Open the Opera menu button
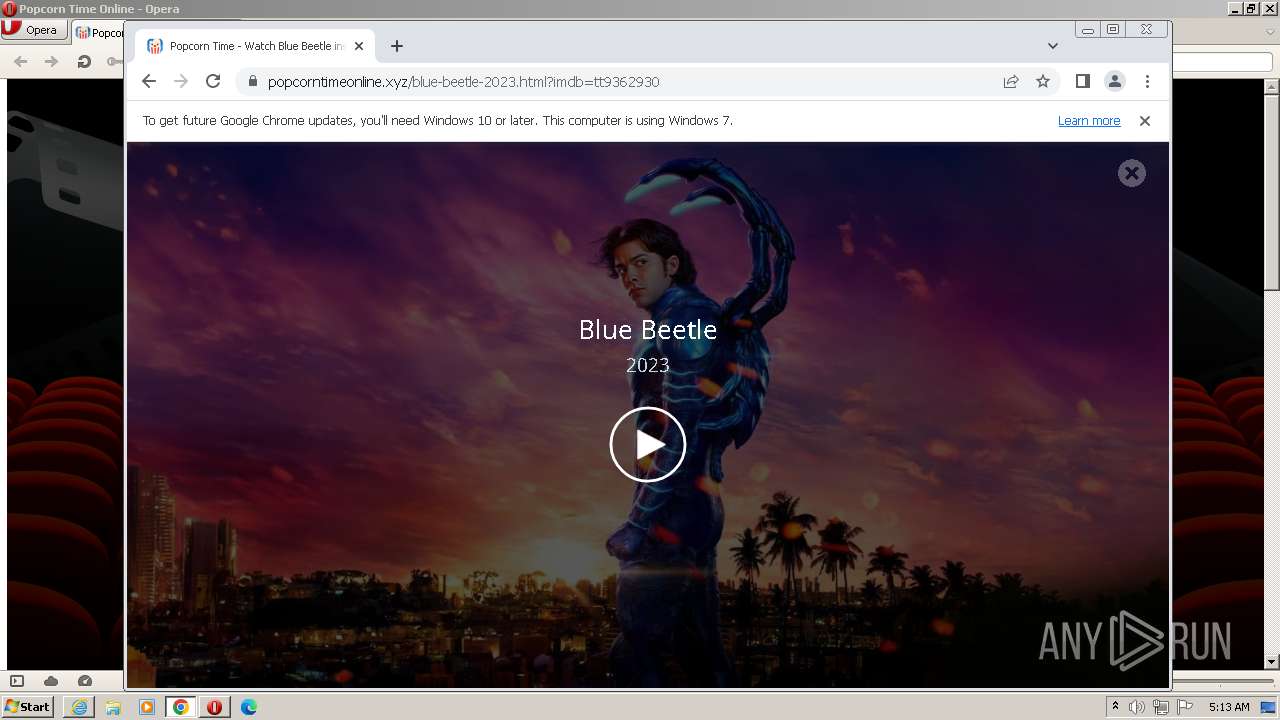 coord(34,30)
